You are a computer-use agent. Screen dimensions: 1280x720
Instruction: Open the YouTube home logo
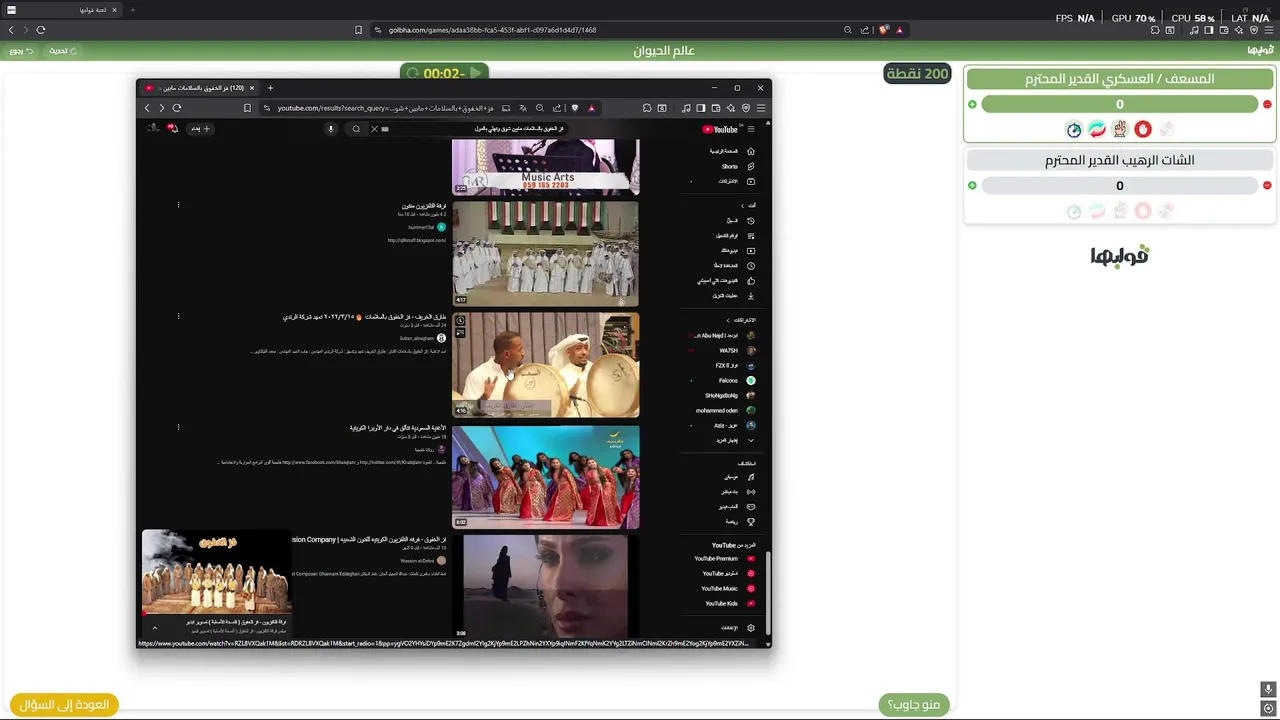pos(720,129)
